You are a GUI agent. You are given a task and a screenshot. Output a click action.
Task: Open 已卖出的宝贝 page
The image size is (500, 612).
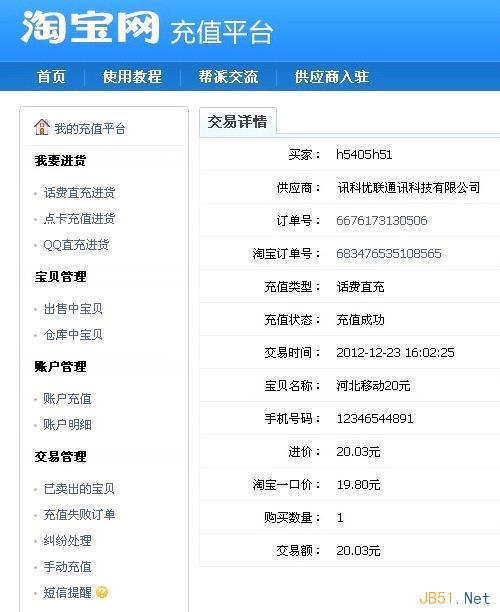pyautogui.click(x=79, y=488)
